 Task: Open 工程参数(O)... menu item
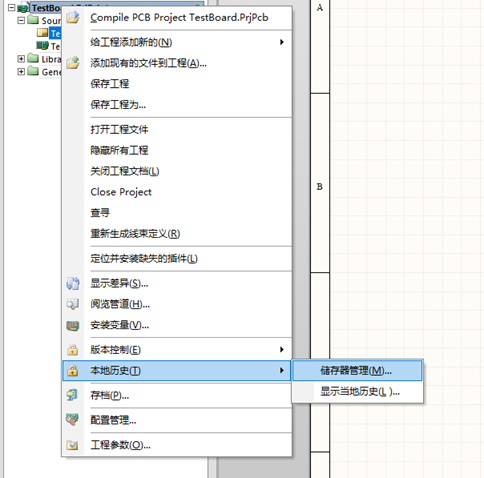coord(177,445)
